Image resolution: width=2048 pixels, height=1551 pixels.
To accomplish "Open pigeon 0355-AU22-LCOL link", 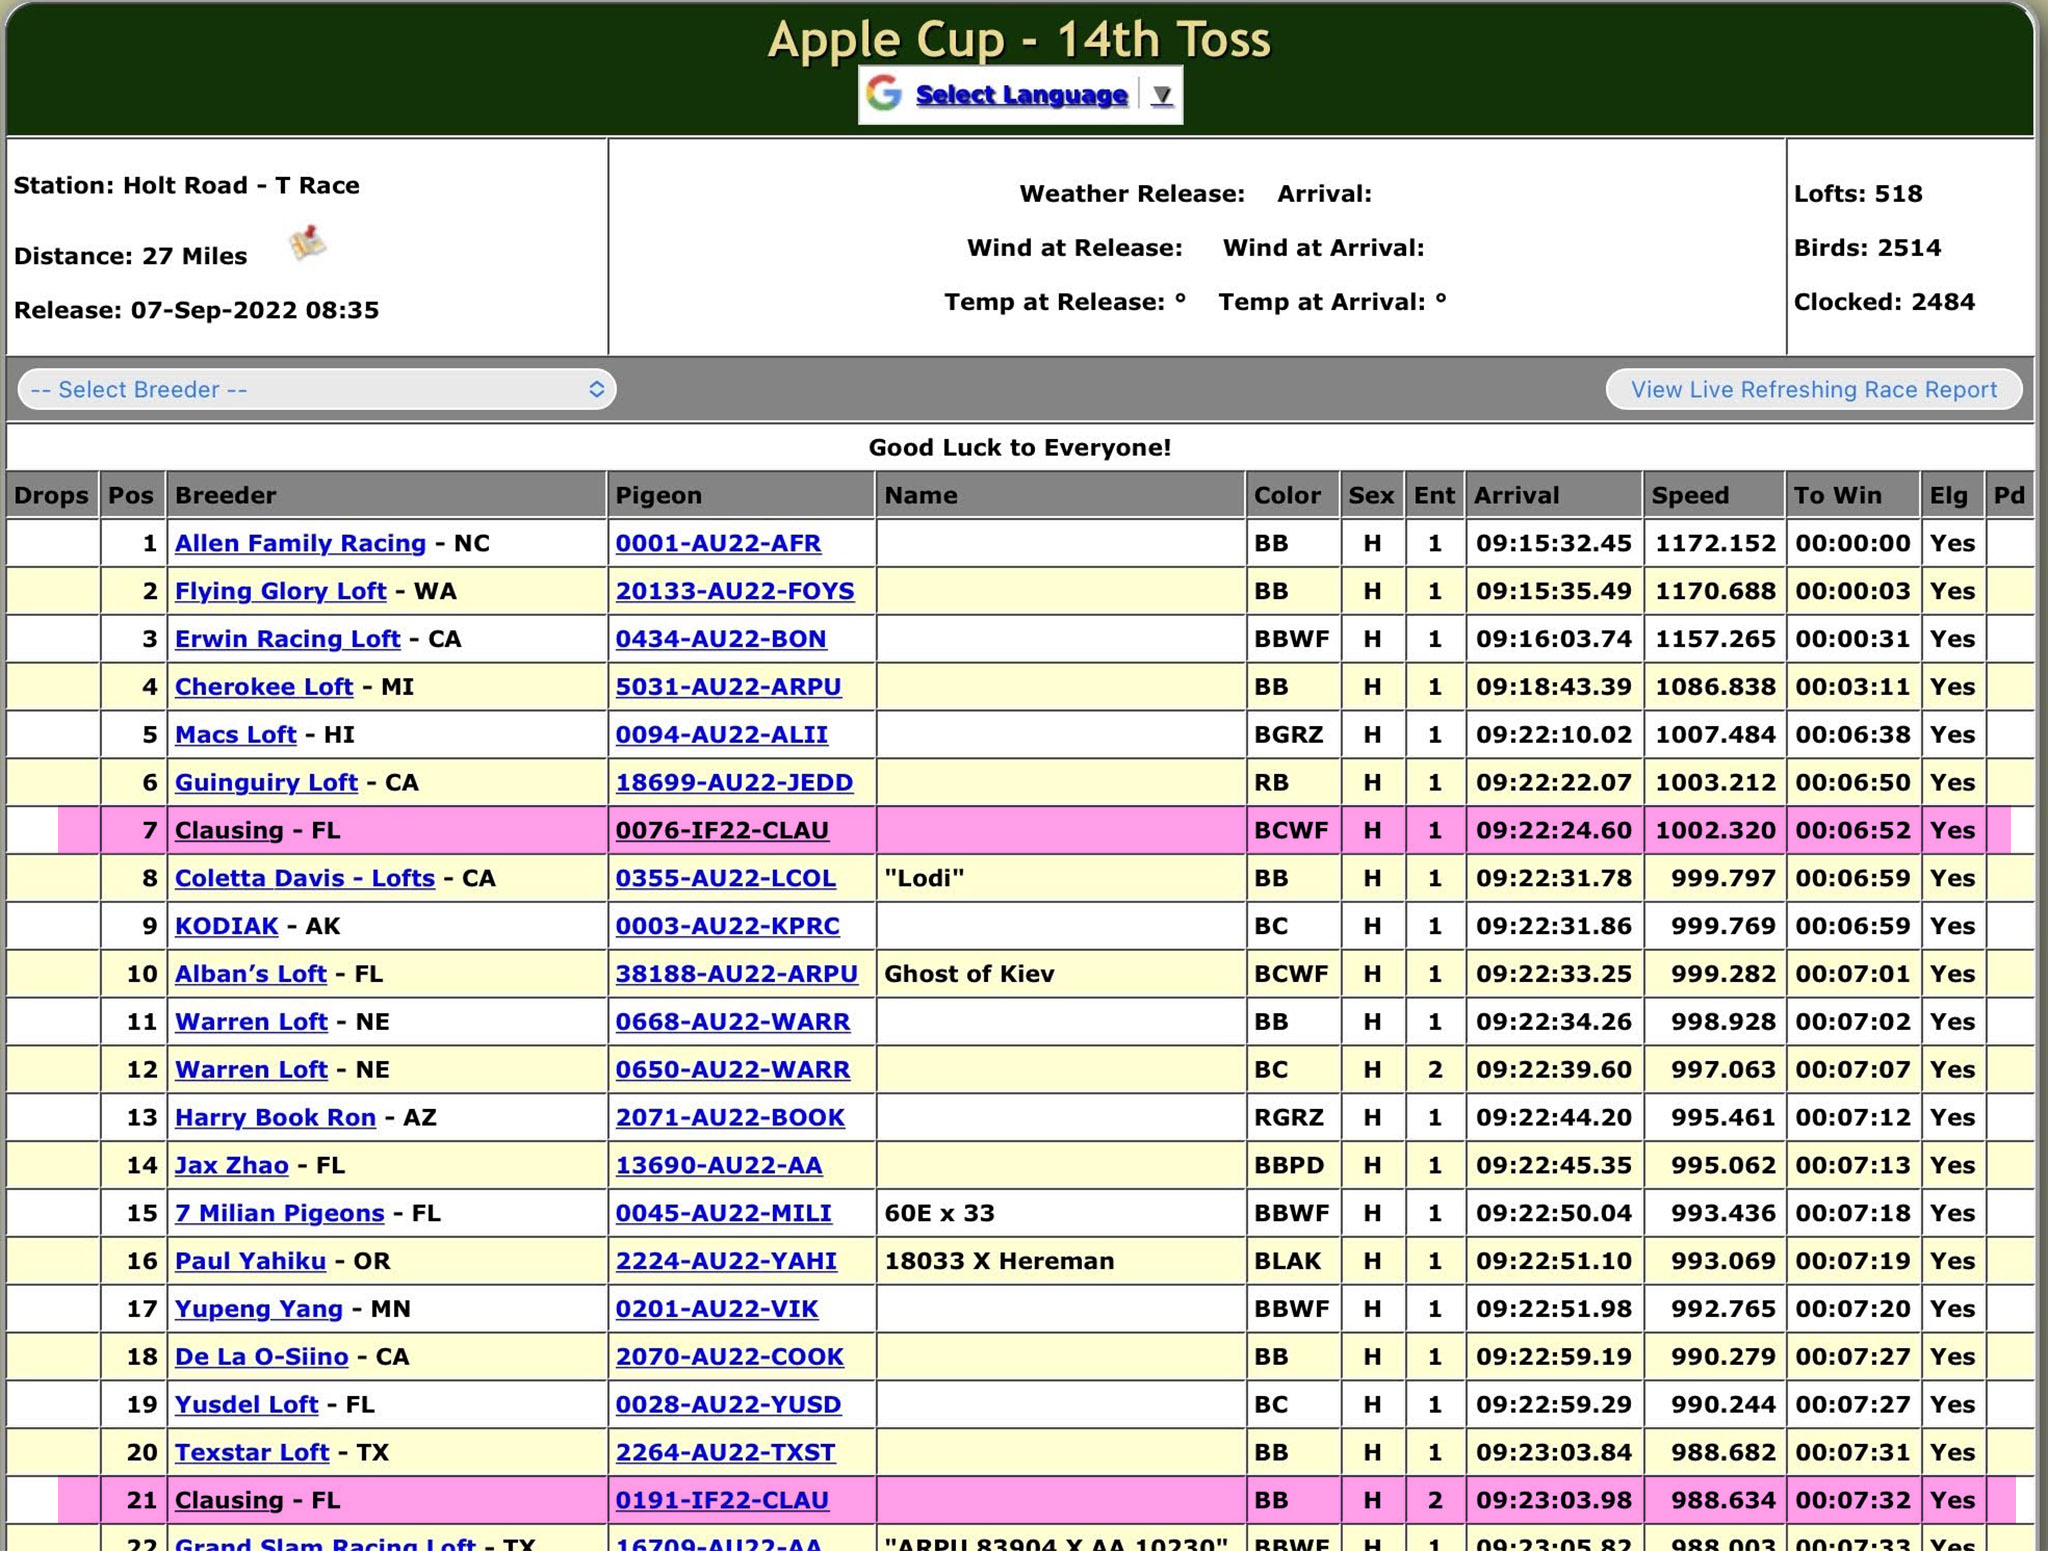I will [x=726, y=878].
